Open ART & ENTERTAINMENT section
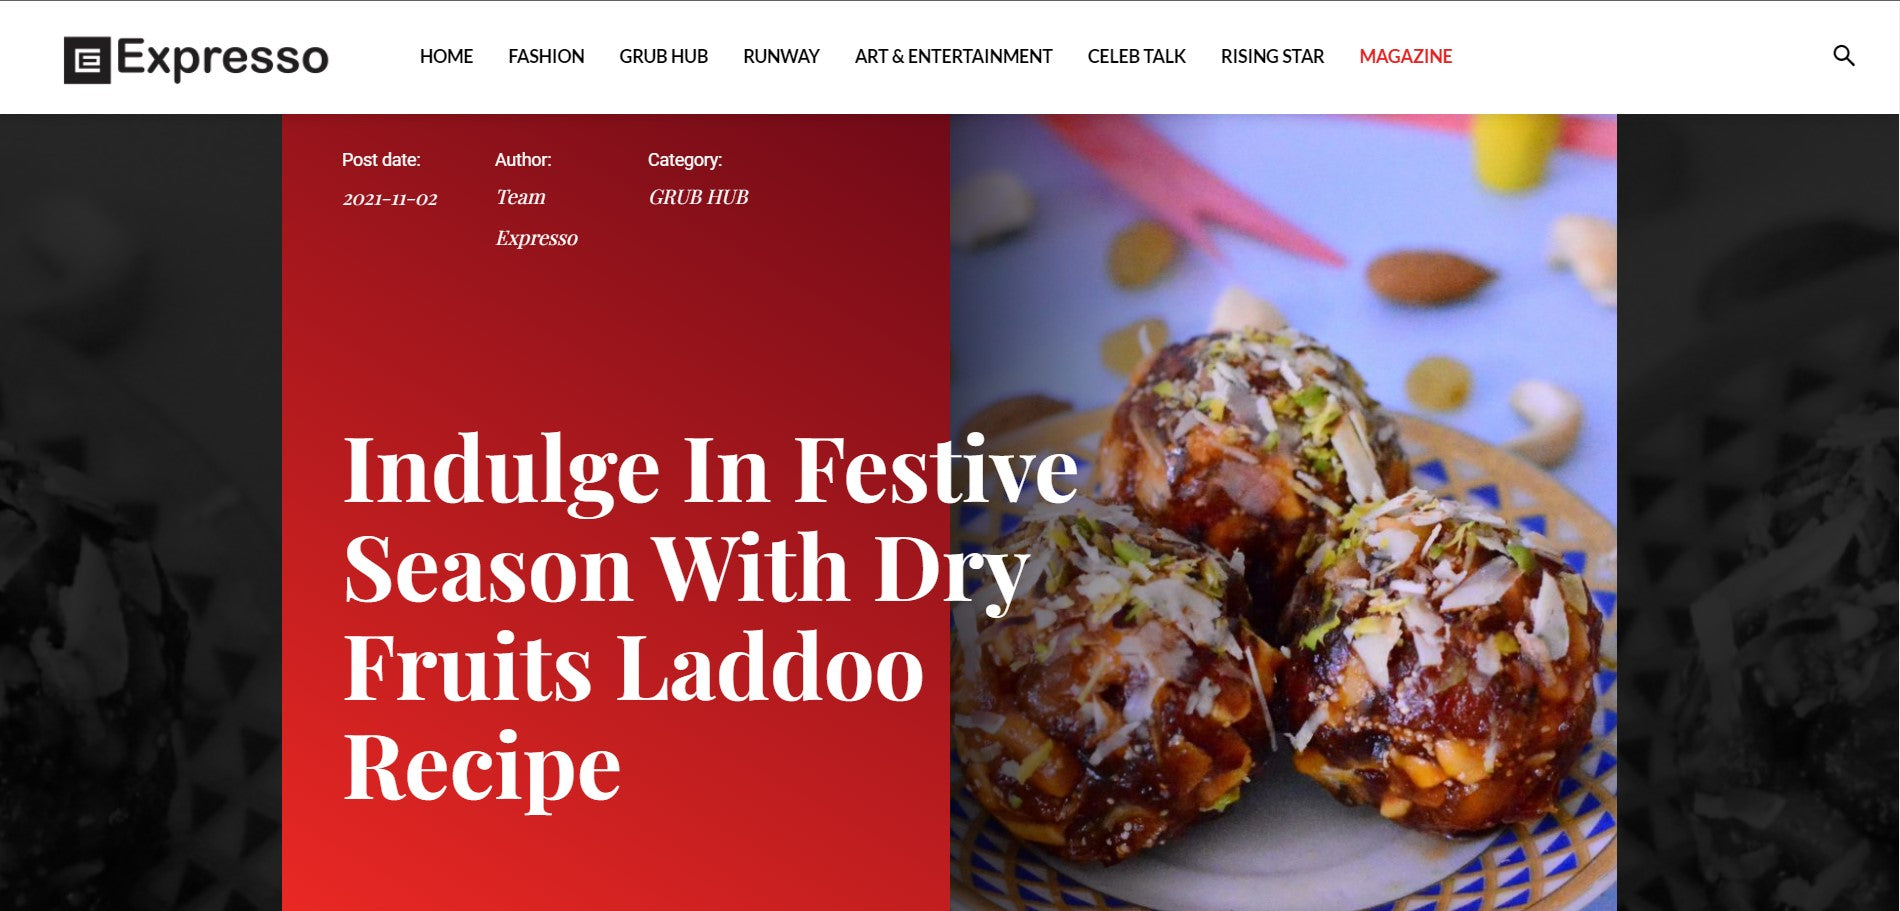 [953, 57]
